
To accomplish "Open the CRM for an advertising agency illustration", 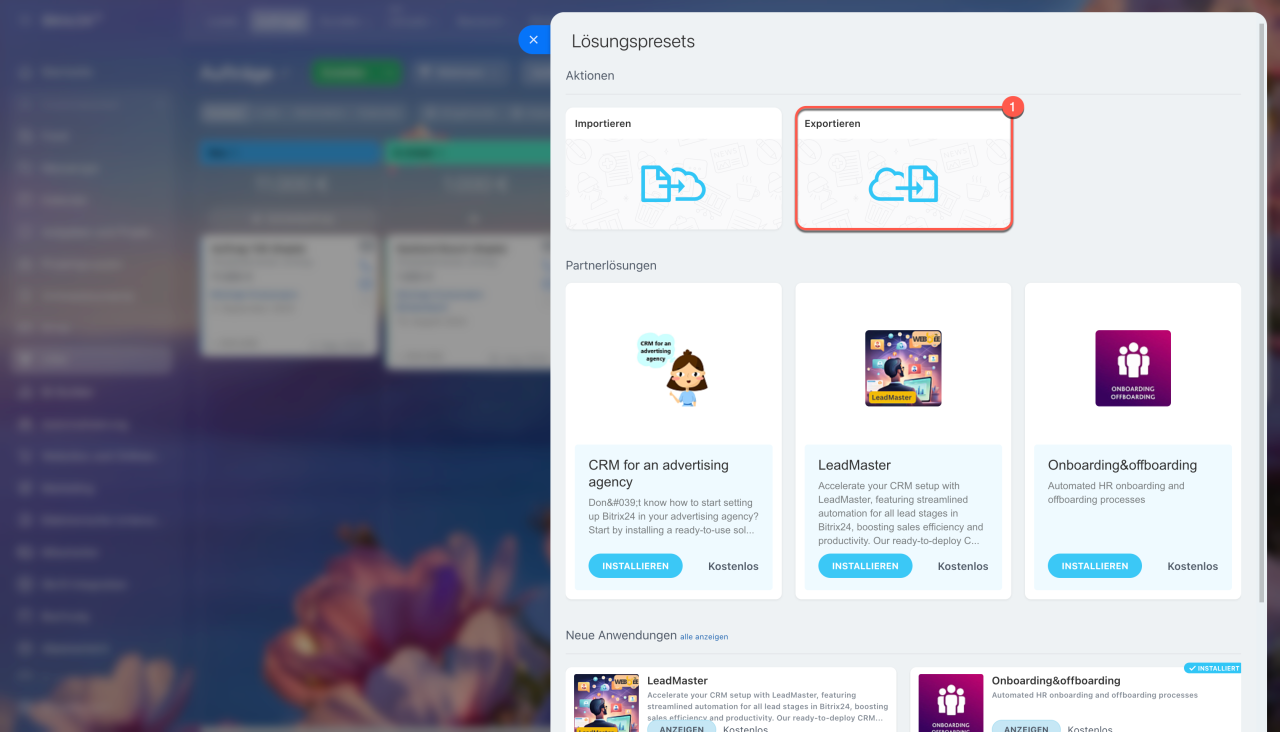I will point(673,369).
